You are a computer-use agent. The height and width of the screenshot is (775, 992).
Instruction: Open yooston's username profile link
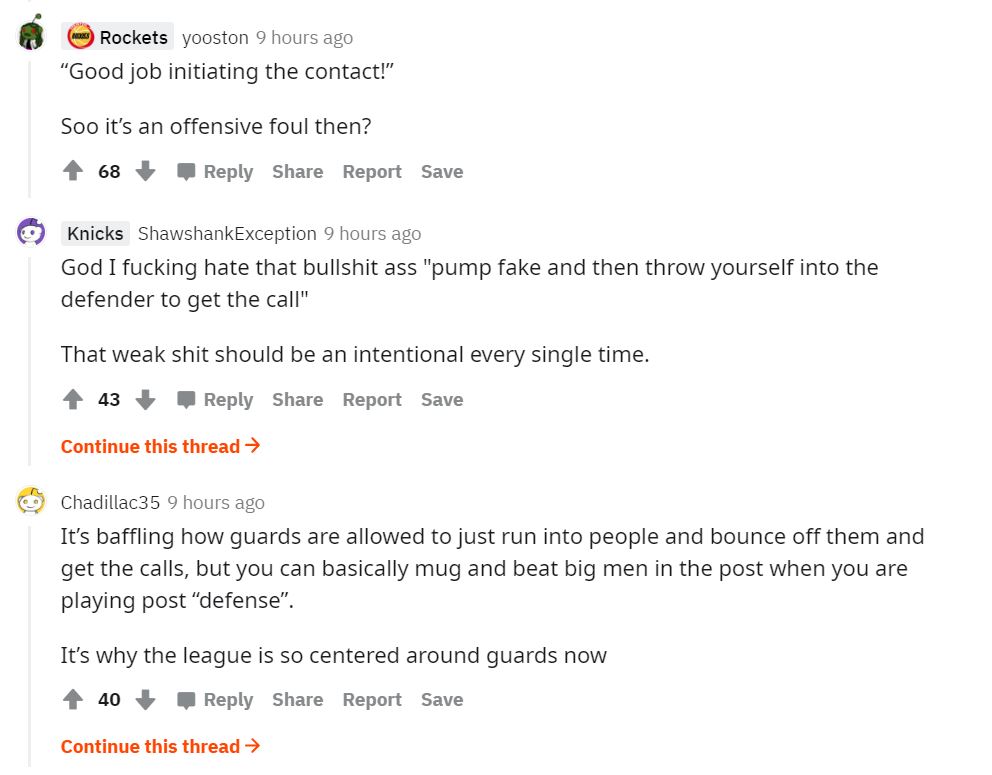(x=215, y=37)
